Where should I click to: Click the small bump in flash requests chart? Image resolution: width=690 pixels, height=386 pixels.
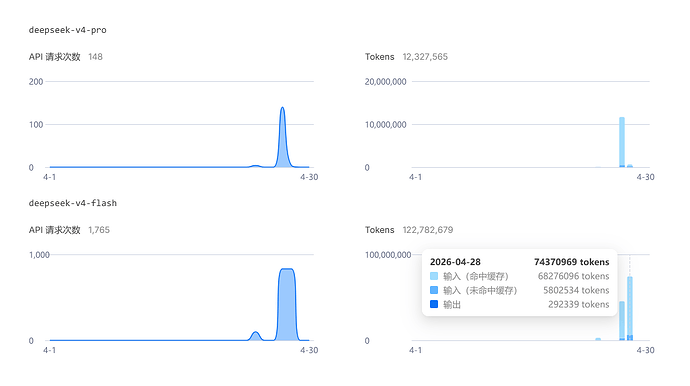point(255,336)
